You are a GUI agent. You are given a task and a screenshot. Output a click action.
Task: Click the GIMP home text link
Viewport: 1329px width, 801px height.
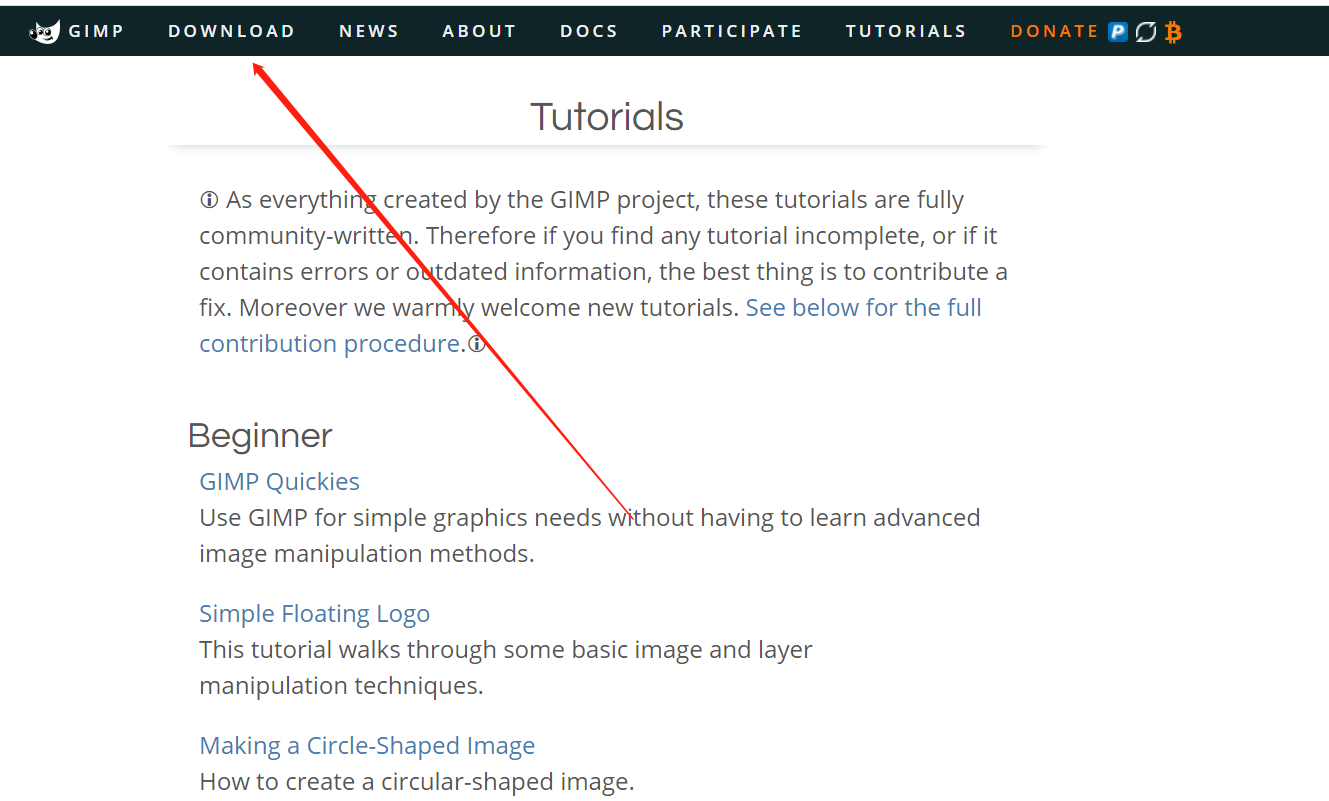click(x=96, y=31)
